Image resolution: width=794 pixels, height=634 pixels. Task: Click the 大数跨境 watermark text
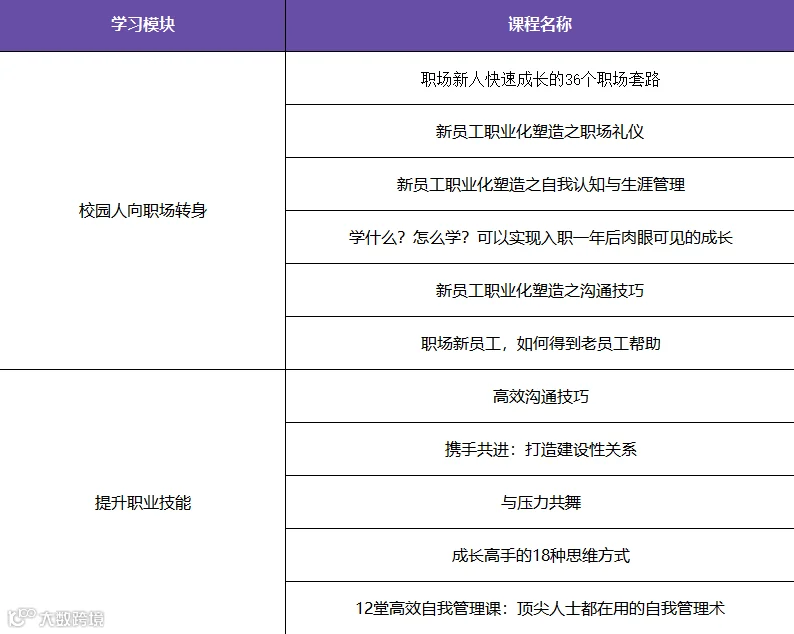(71, 618)
